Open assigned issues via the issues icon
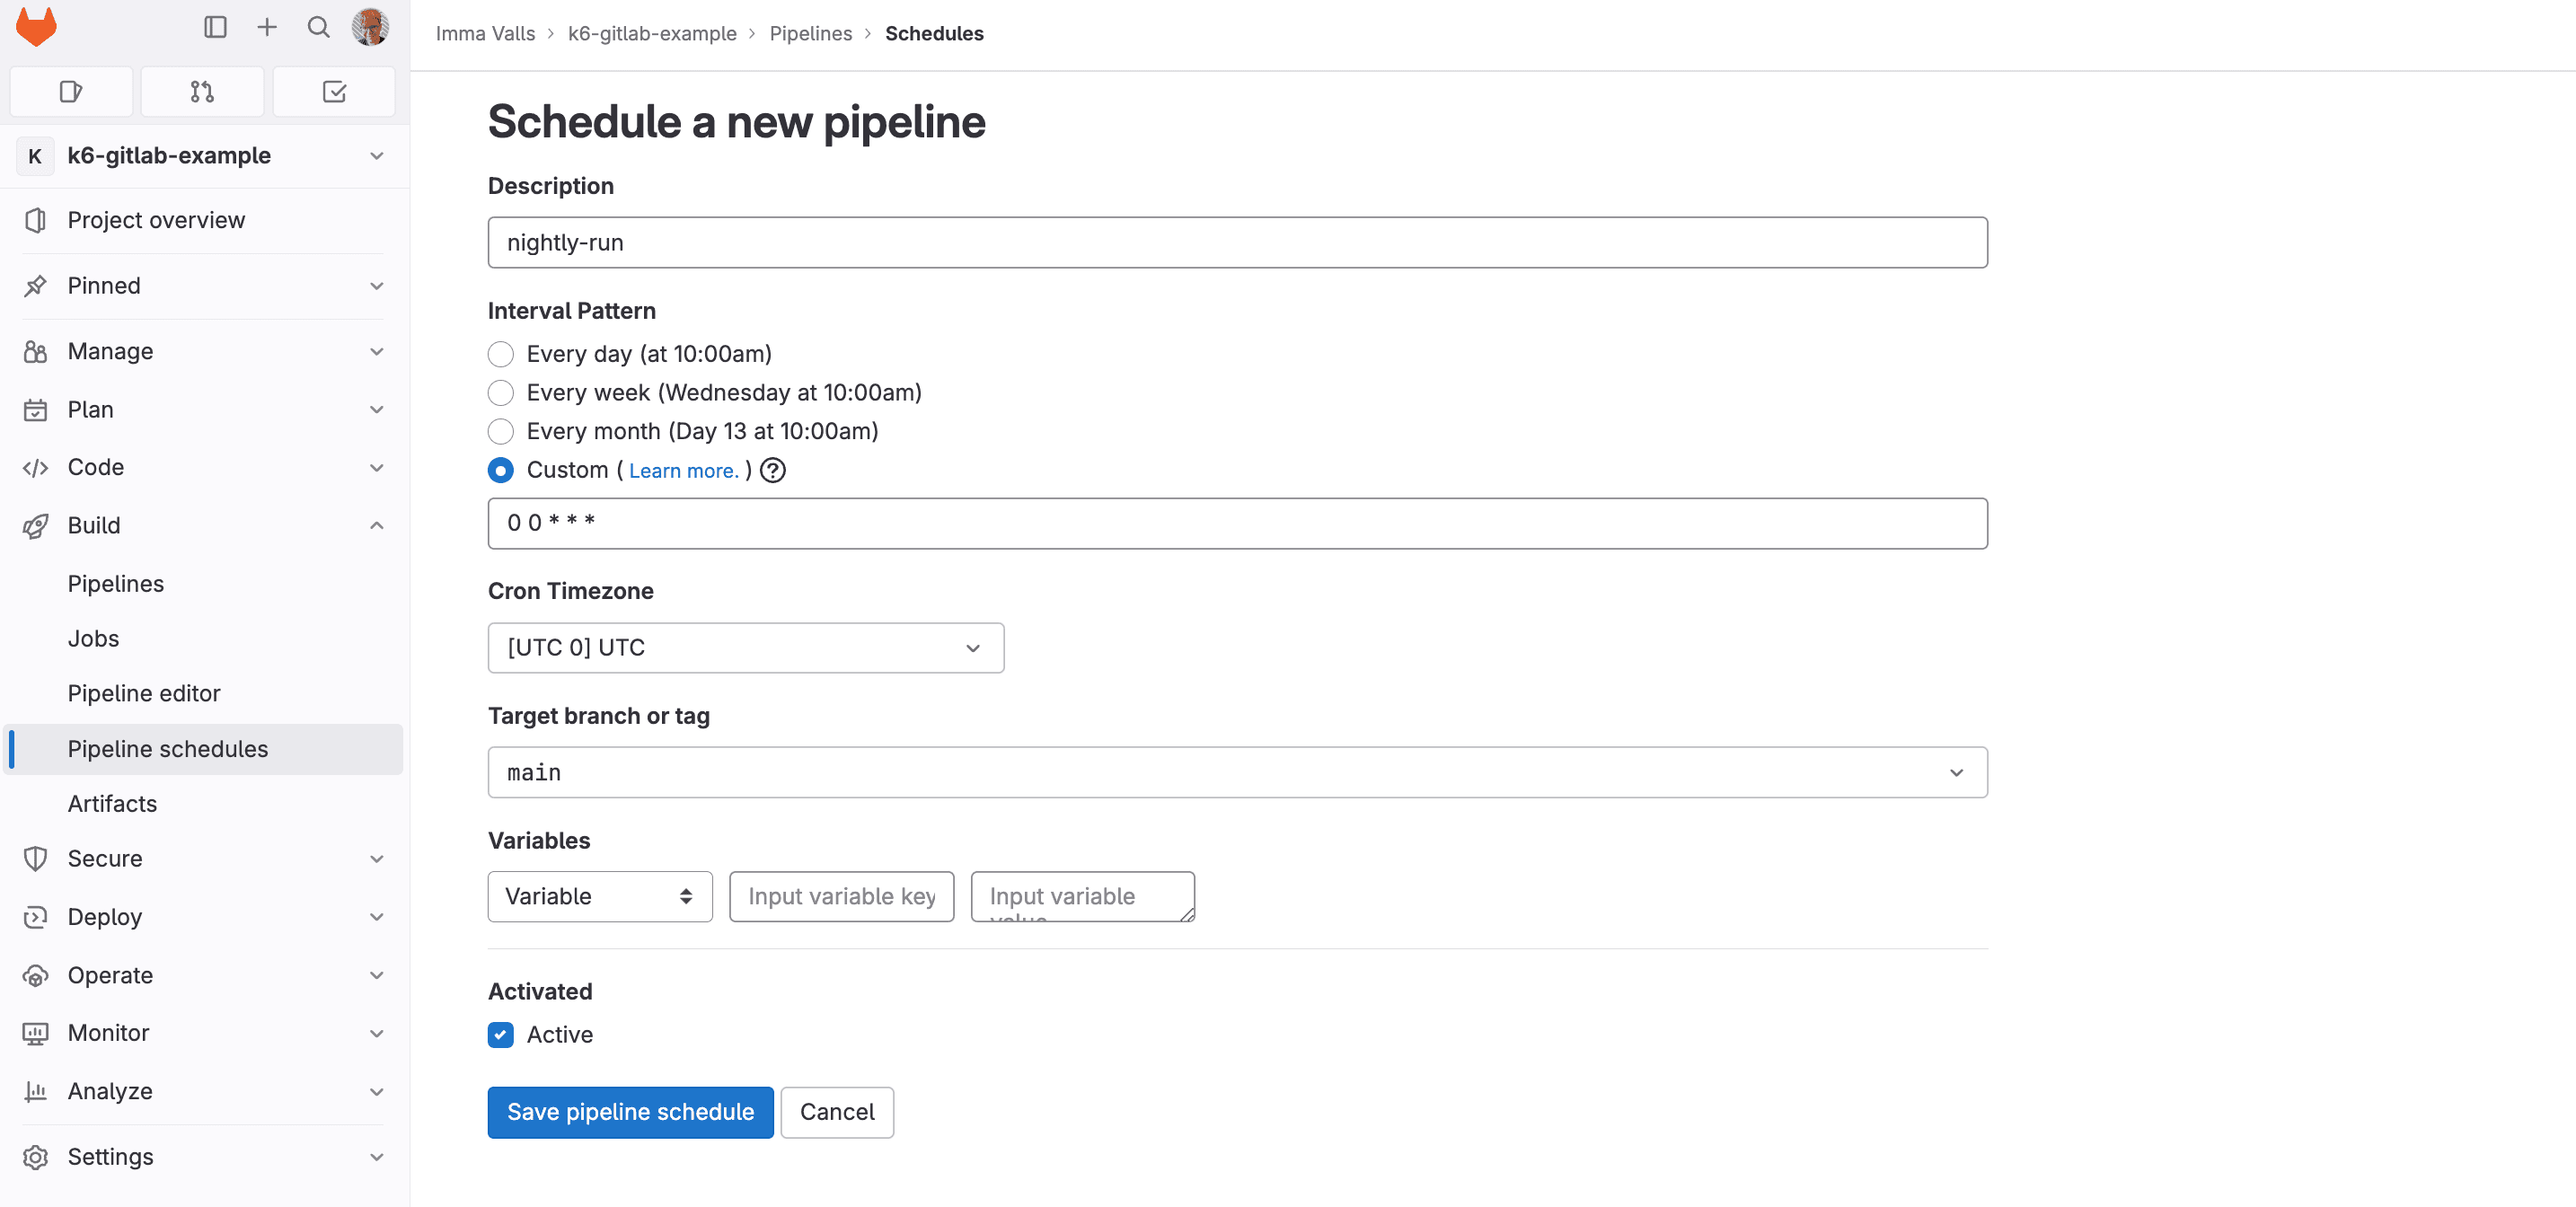The height and width of the screenshot is (1207, 2576). (x=70, y=91)
